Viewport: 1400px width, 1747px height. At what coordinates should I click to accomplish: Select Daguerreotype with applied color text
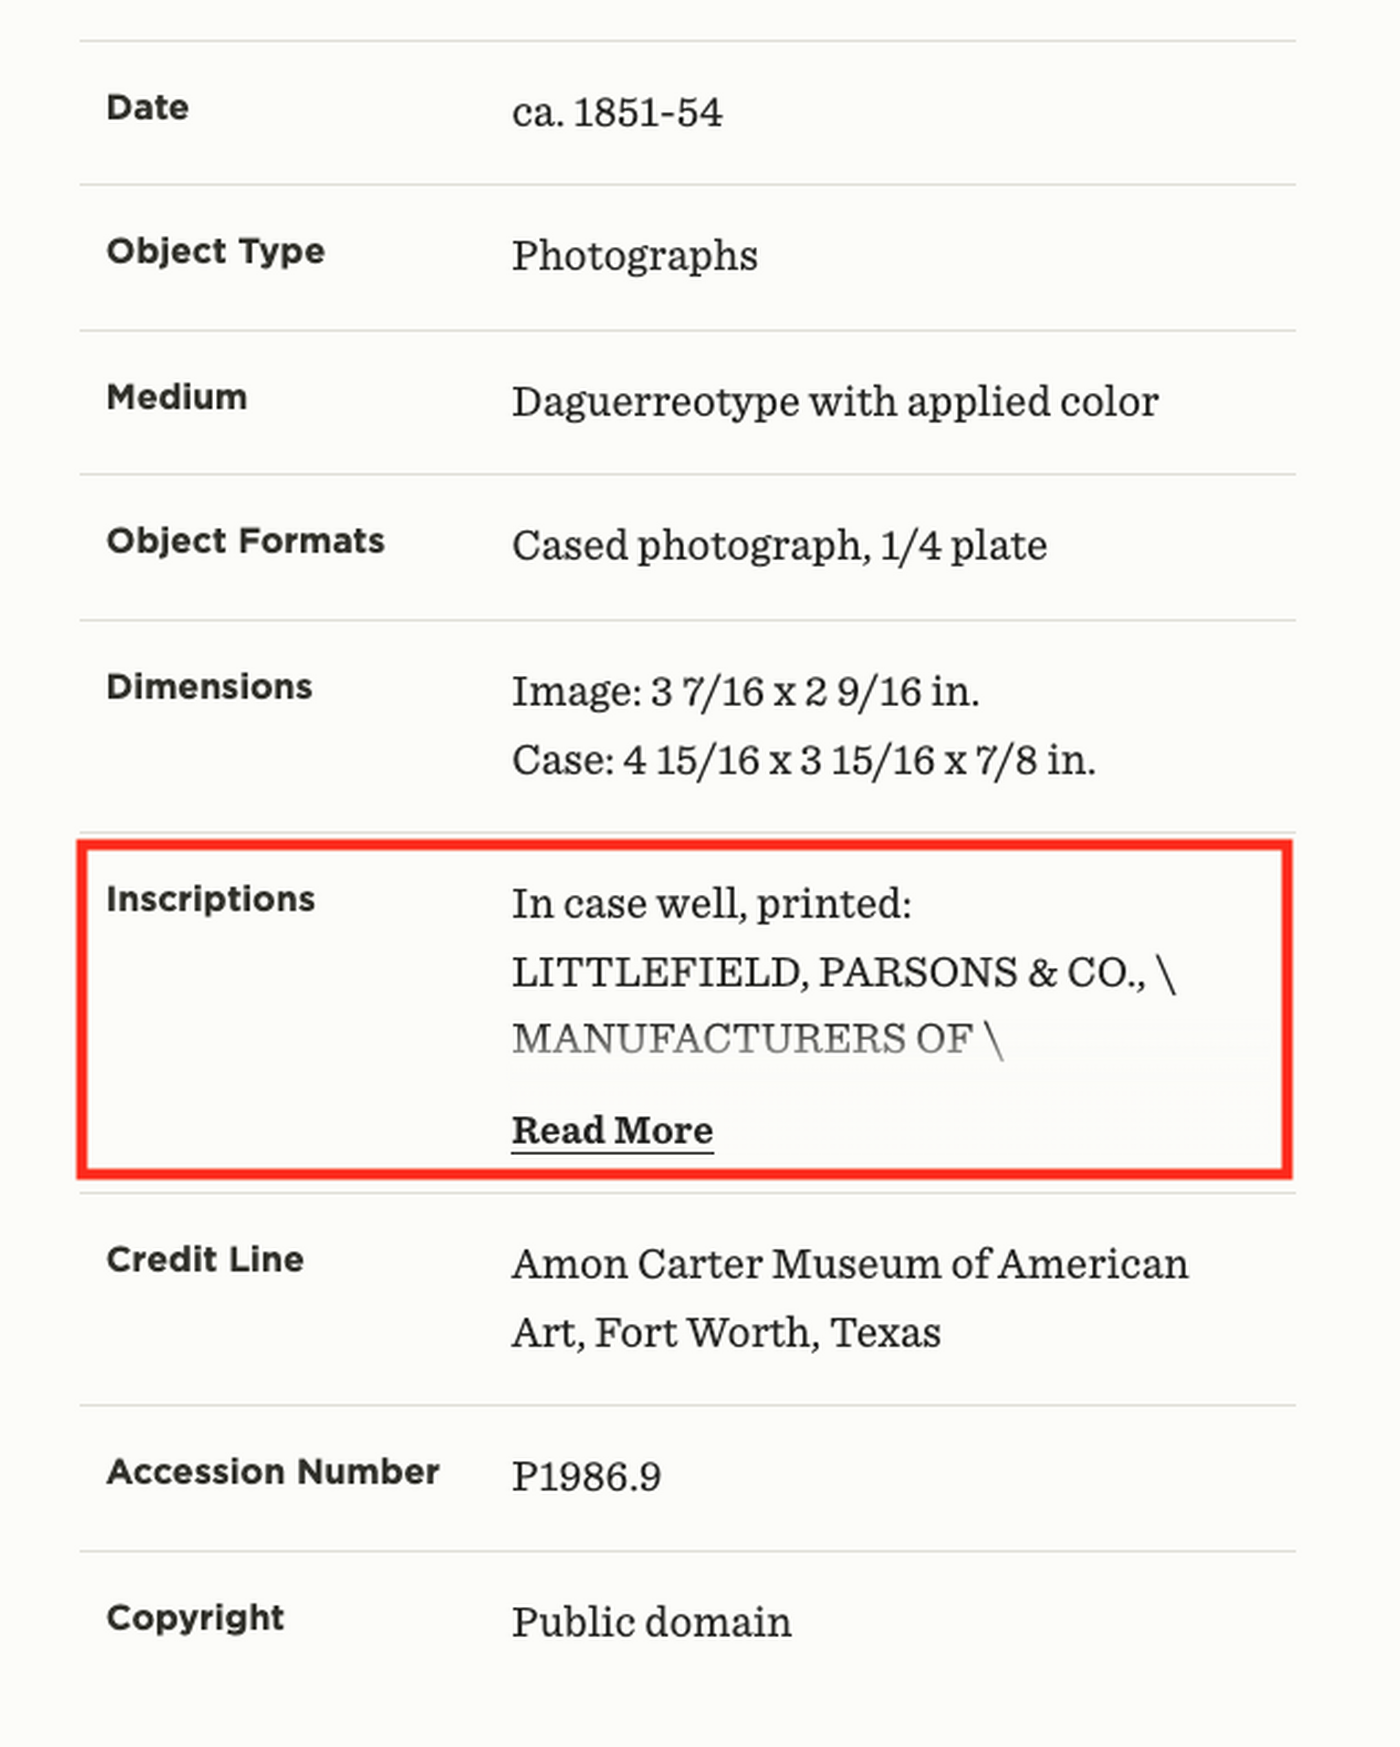coord(834,401)
